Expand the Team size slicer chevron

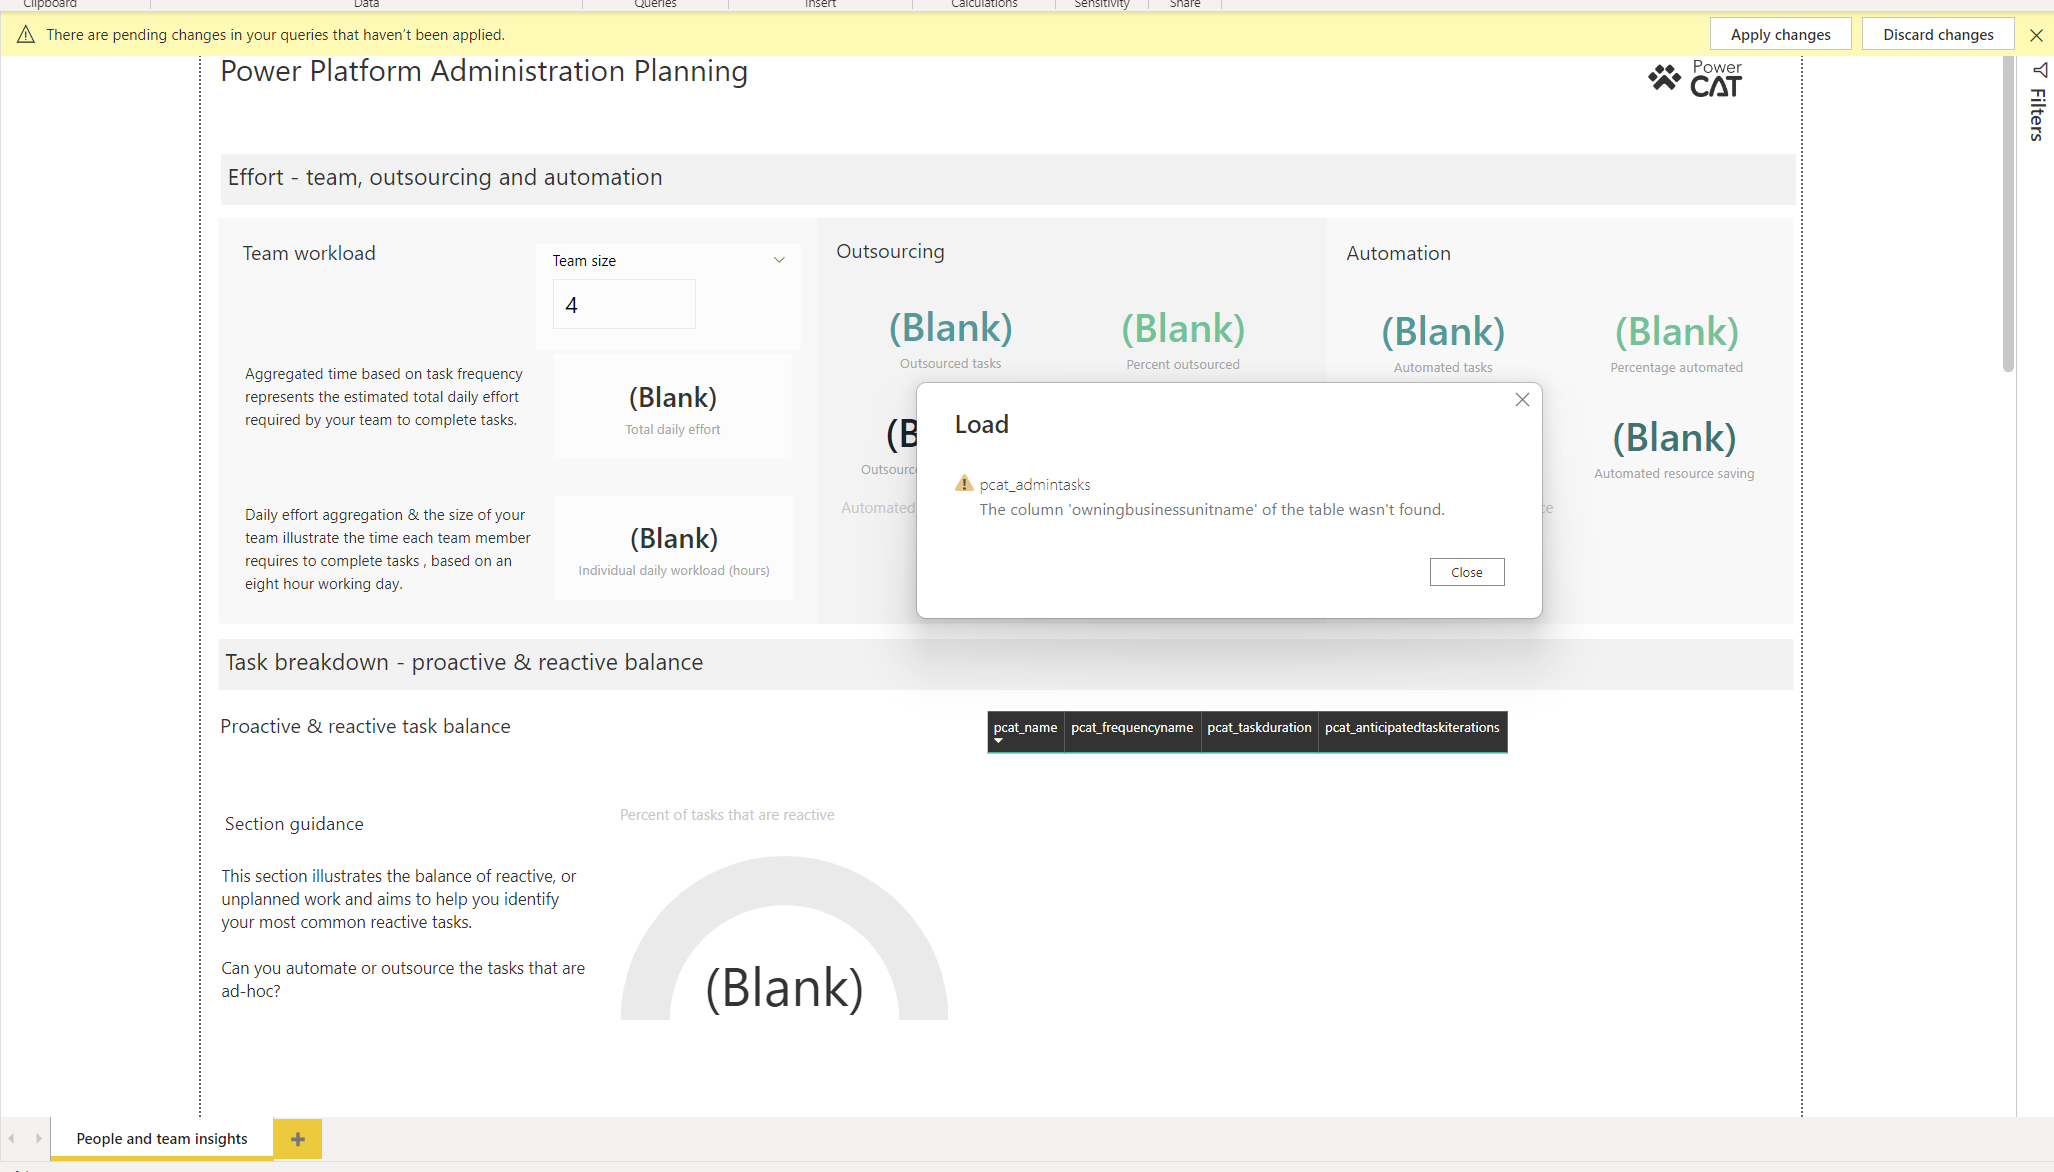(x=779, y=259)
